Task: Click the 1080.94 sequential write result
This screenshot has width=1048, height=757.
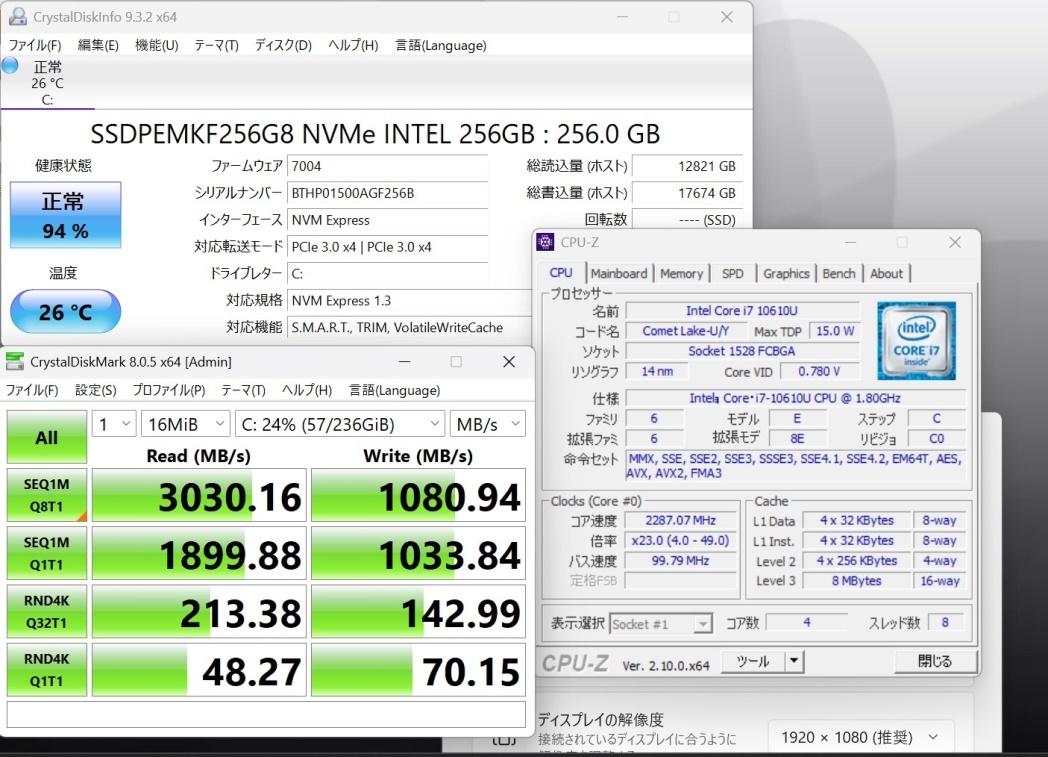Action: pyautogui.click(x=418, y=495)
